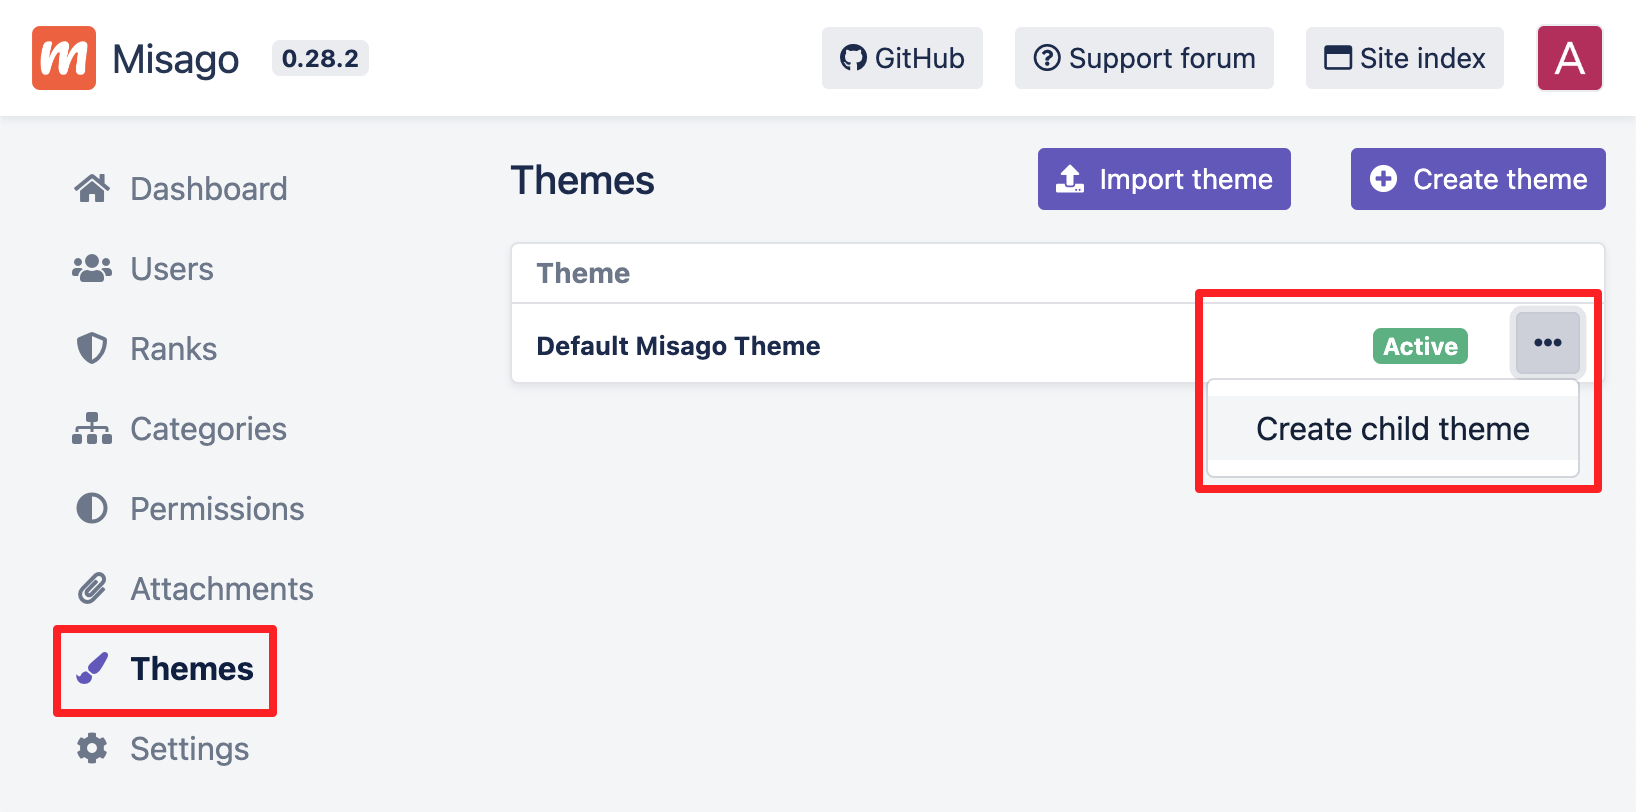This screenshot has height=812, width=1636.
Task: Click the Categories sitemap icon
Action: click(92, 428)
